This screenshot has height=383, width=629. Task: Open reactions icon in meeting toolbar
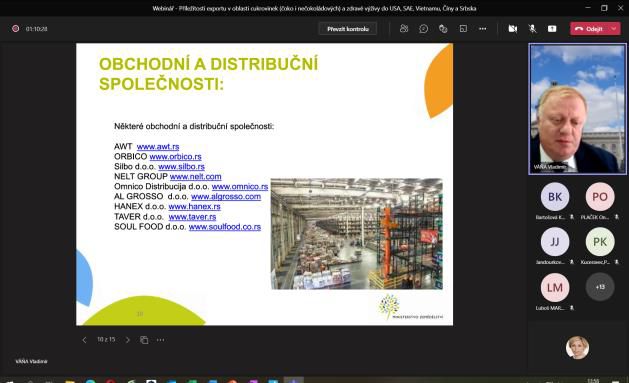pyautogui.click(x=443, y=28)
